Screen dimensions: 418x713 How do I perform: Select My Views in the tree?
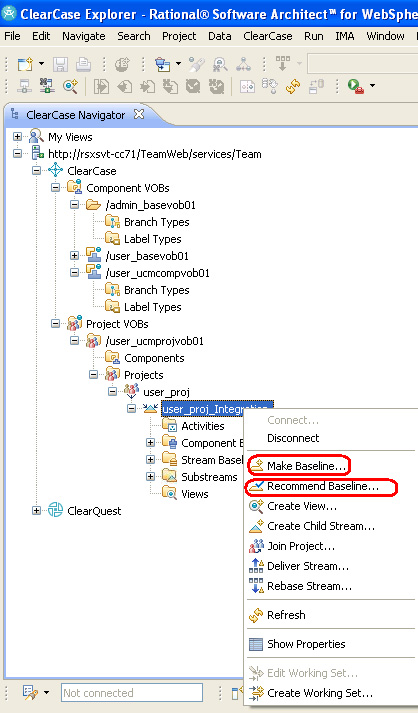[70, 137]
